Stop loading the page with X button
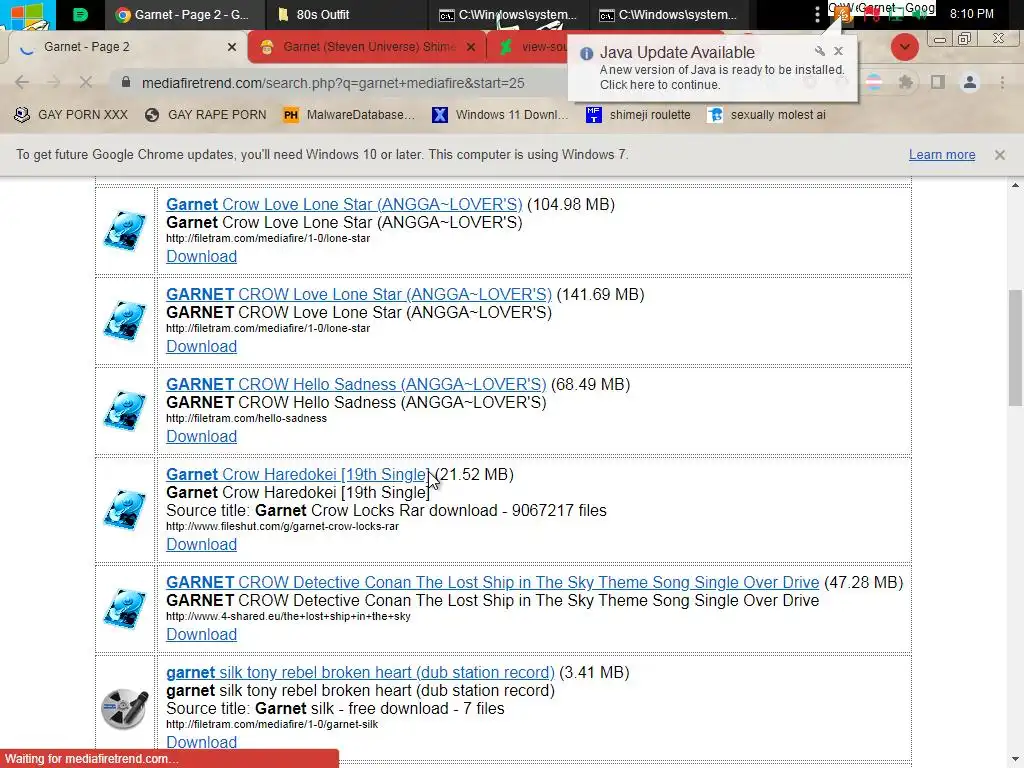 (86, 82)
